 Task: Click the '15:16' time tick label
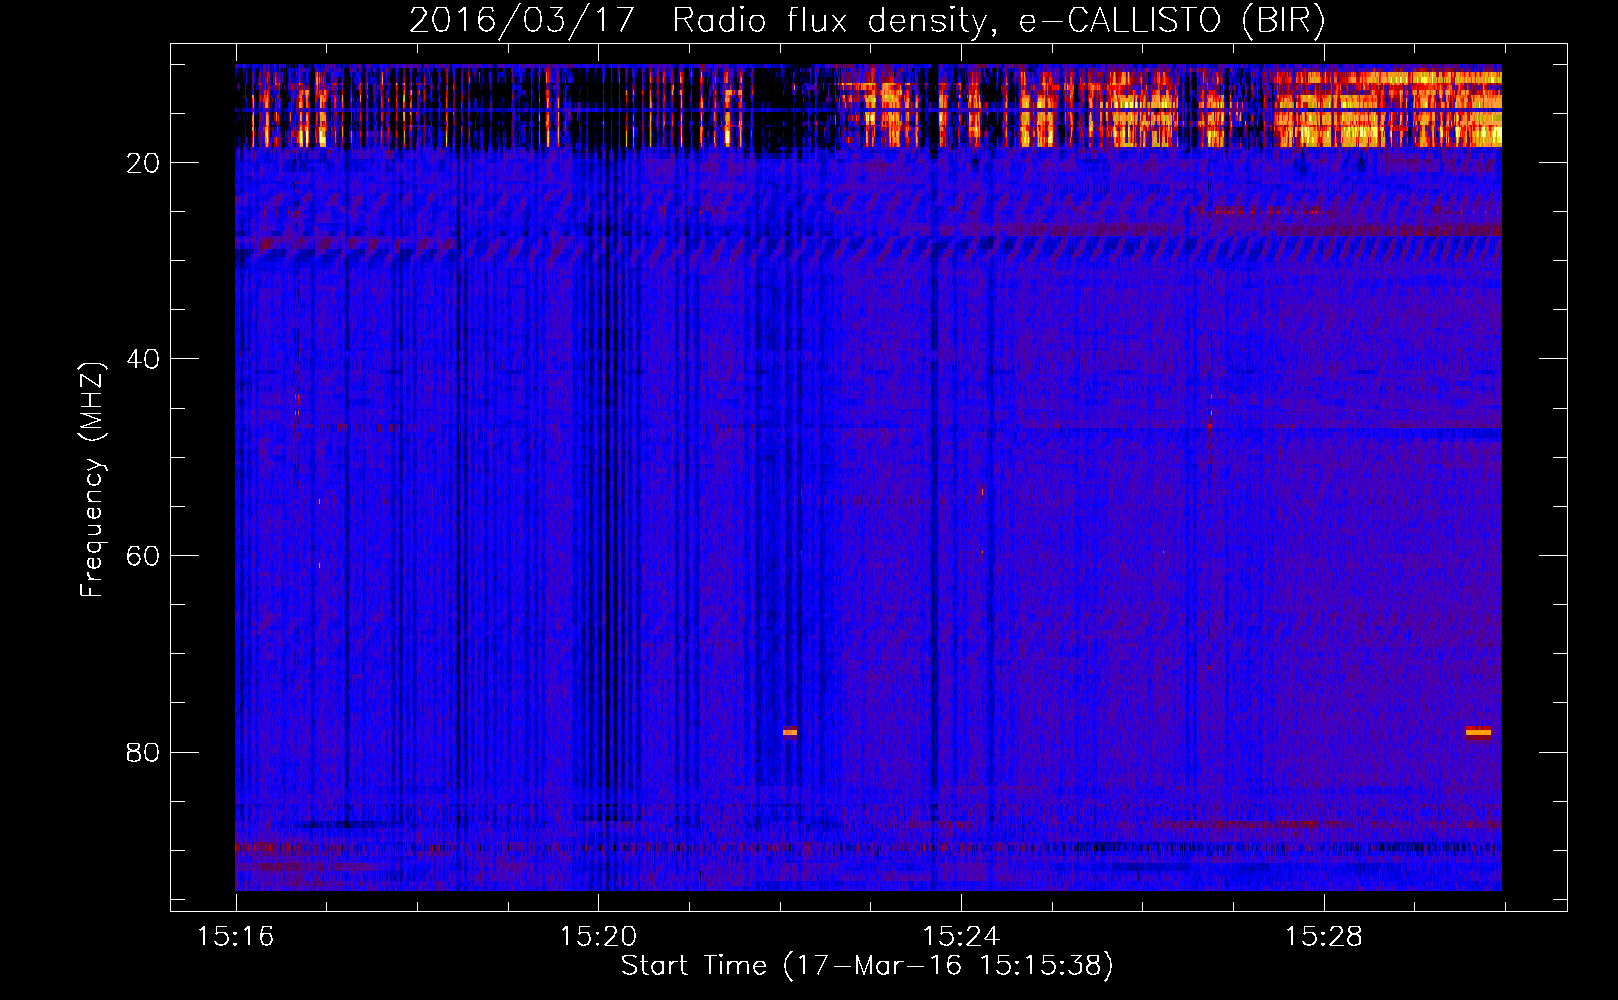click(x=236, y=936)
